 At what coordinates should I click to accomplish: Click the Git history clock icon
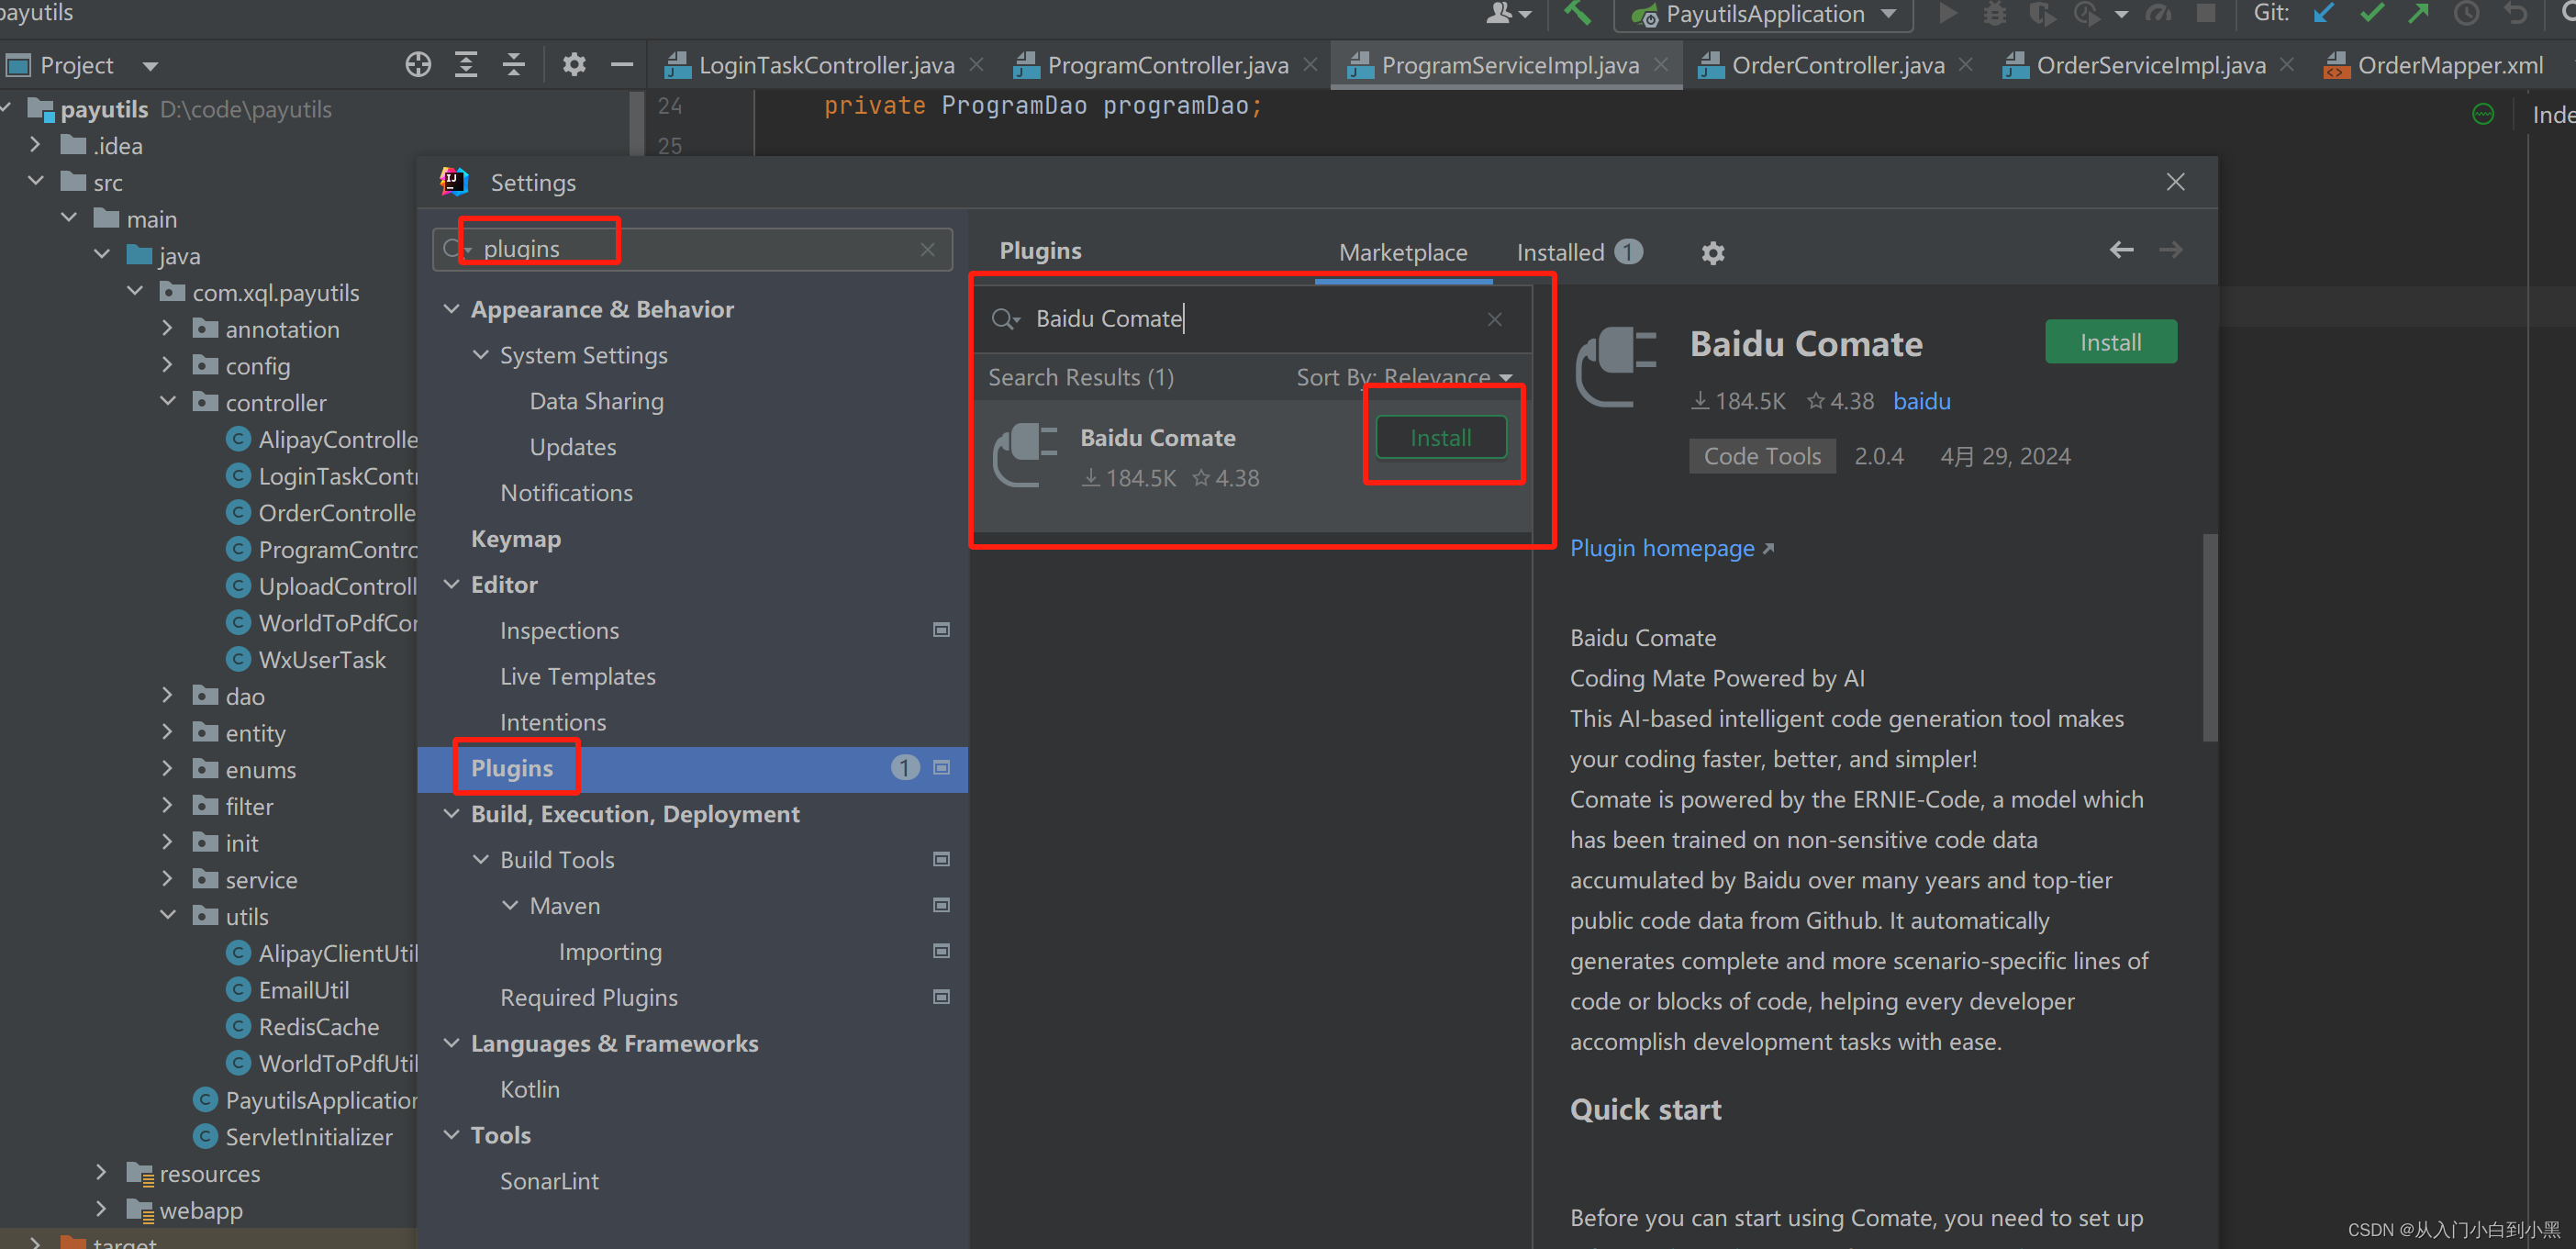(x=2467, y=13)
